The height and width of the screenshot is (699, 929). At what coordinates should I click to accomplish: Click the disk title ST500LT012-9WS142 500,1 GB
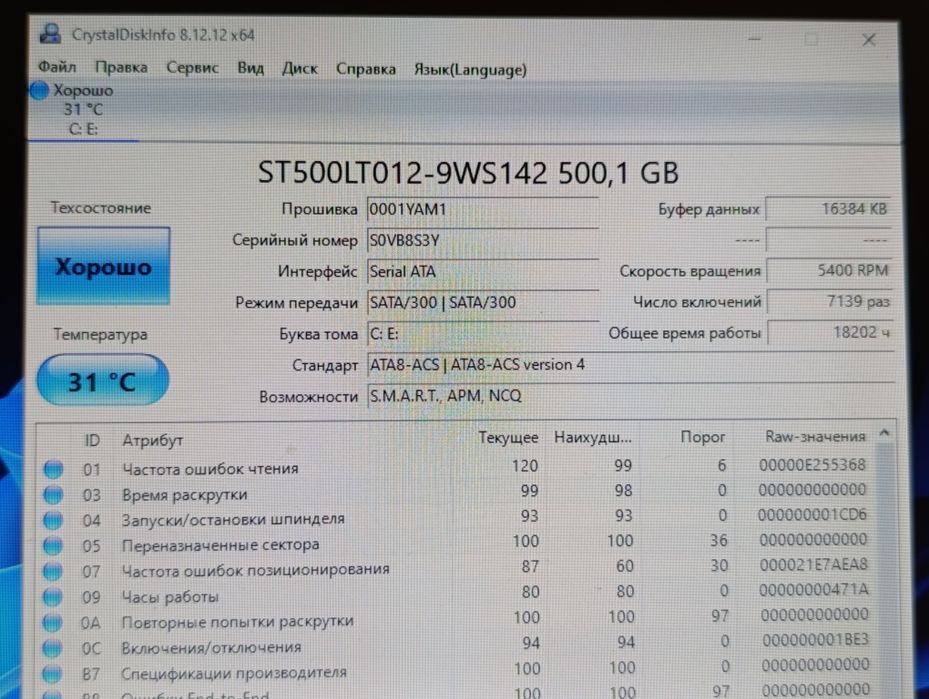coord(468,174)
